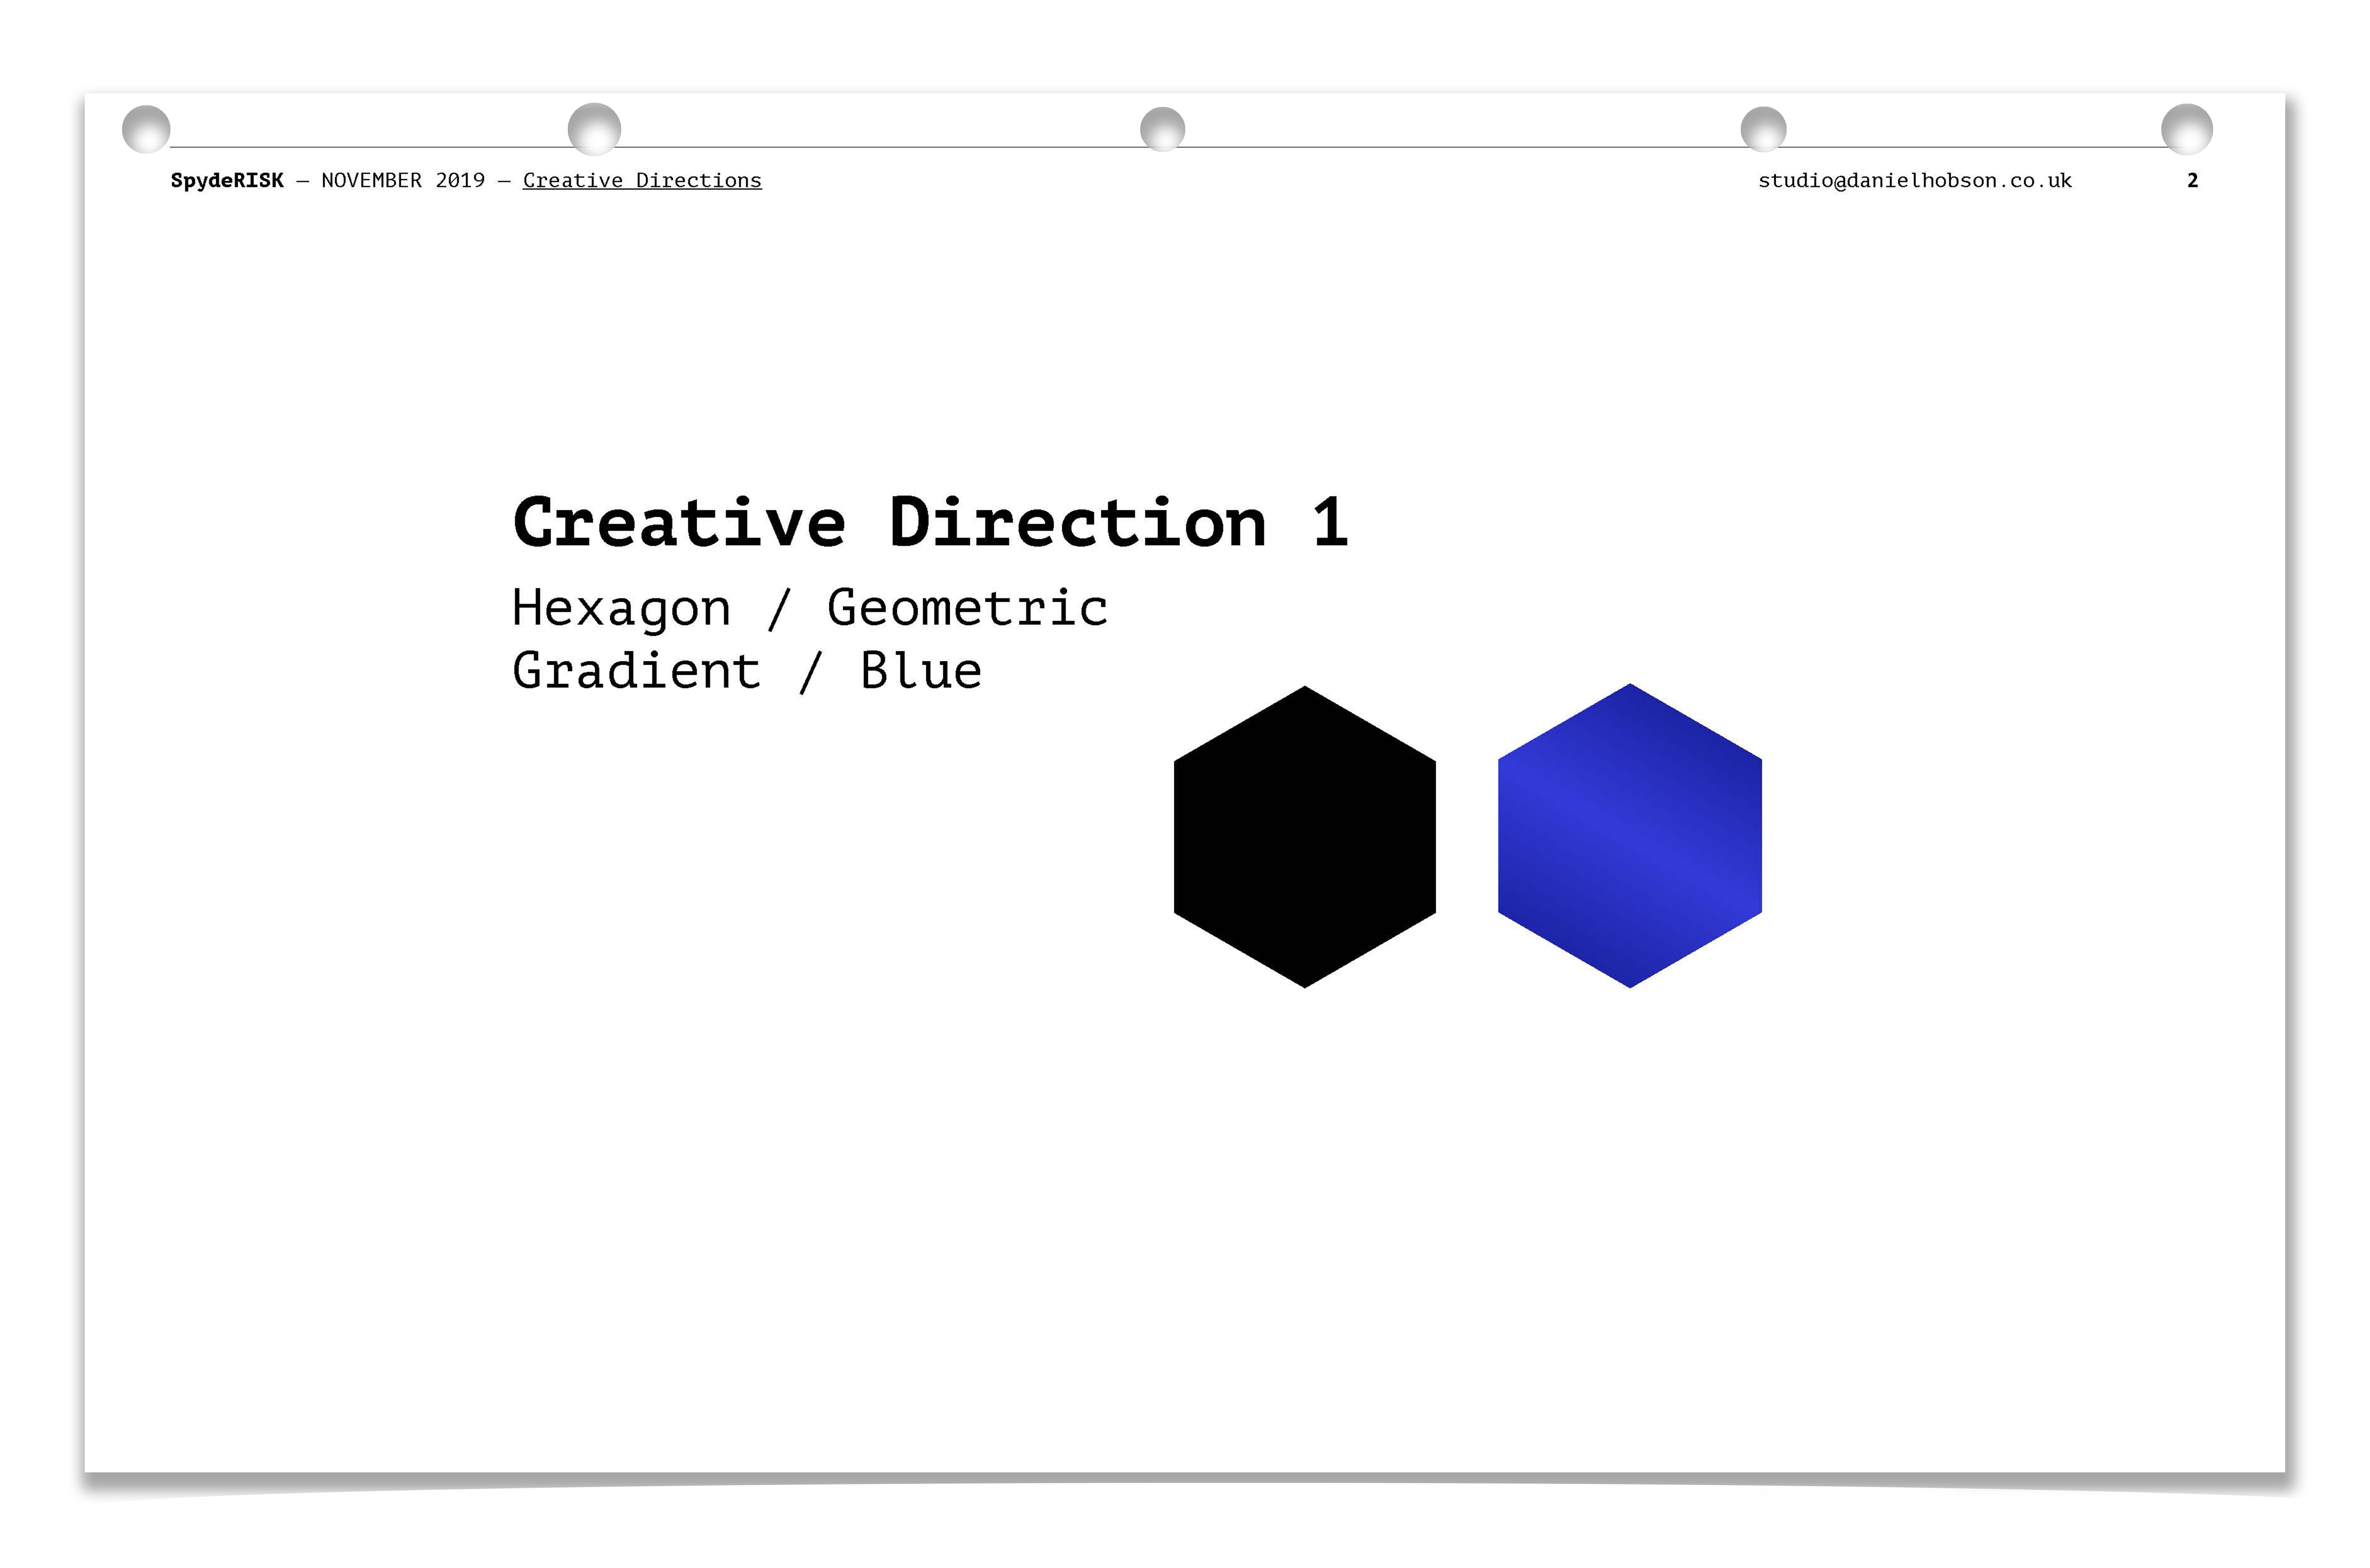Open the Creative Directions underlined link
This screenshot has height=1568, width=2370.
(x=642, y=181)
